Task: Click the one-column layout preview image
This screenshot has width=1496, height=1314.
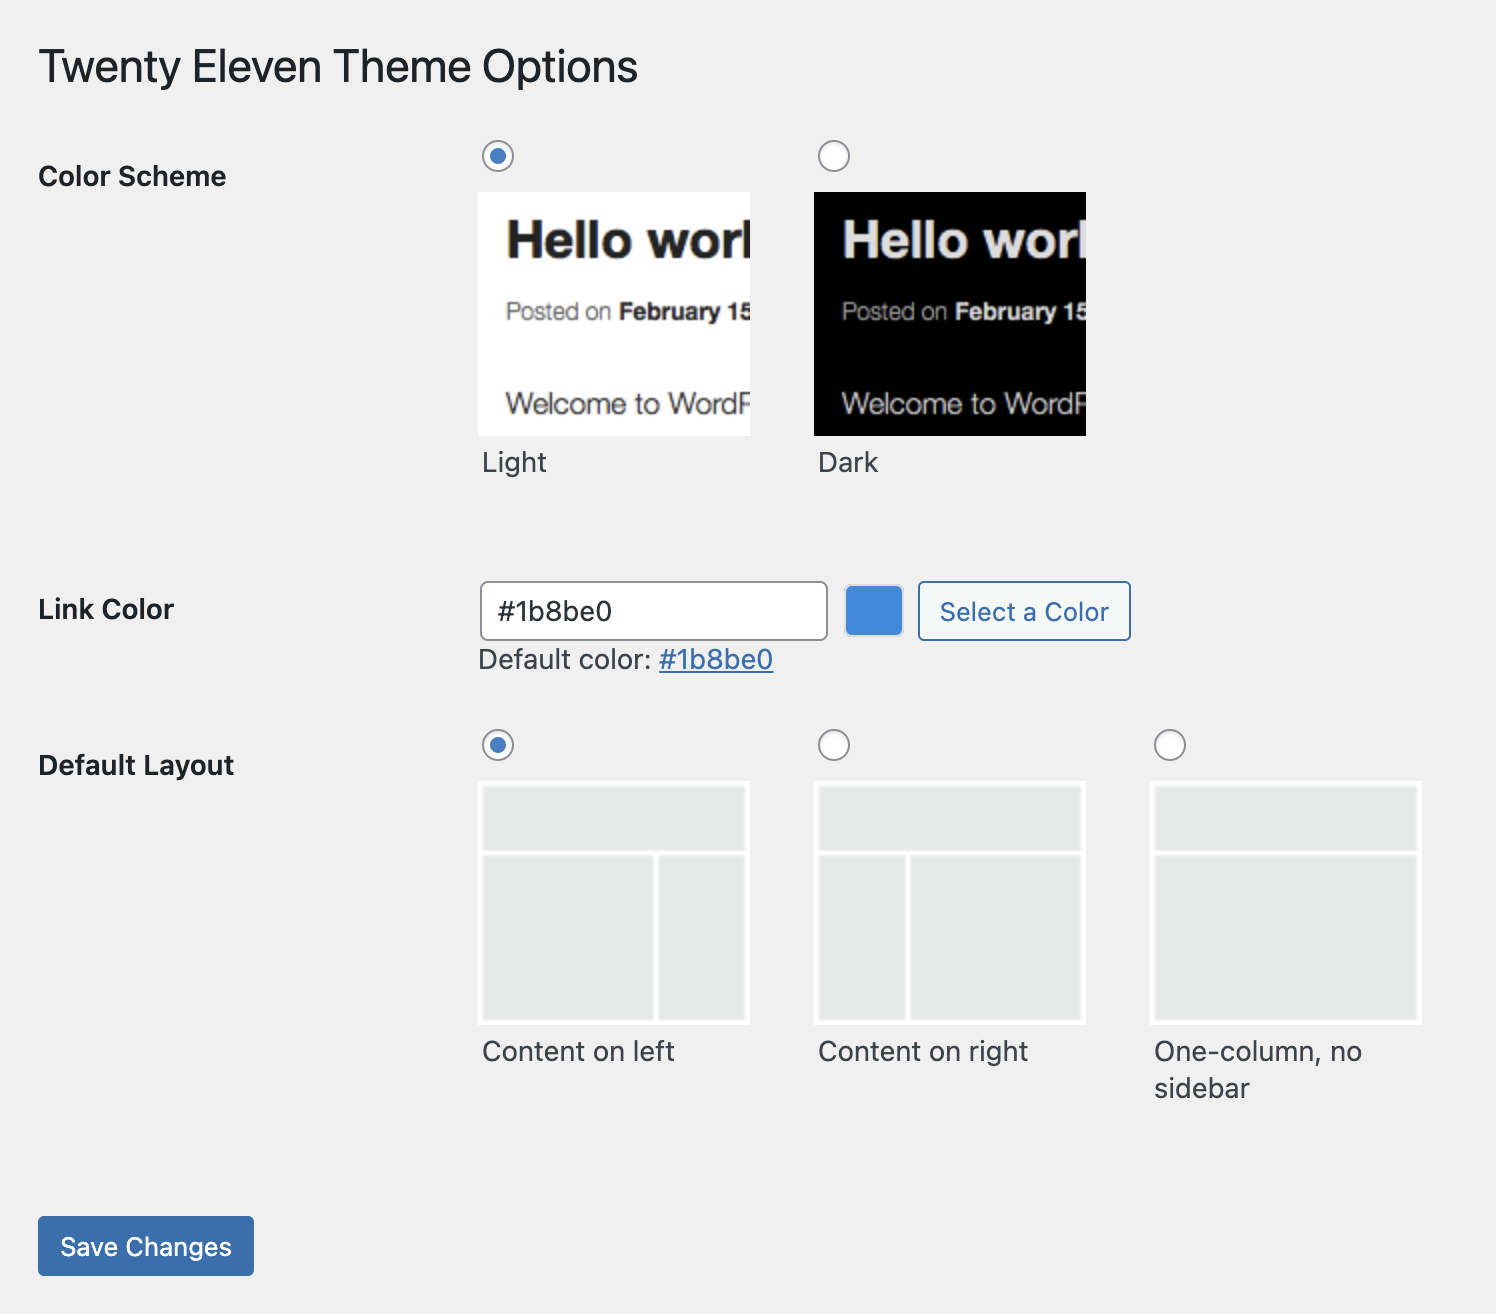Action: [1286, 901]
